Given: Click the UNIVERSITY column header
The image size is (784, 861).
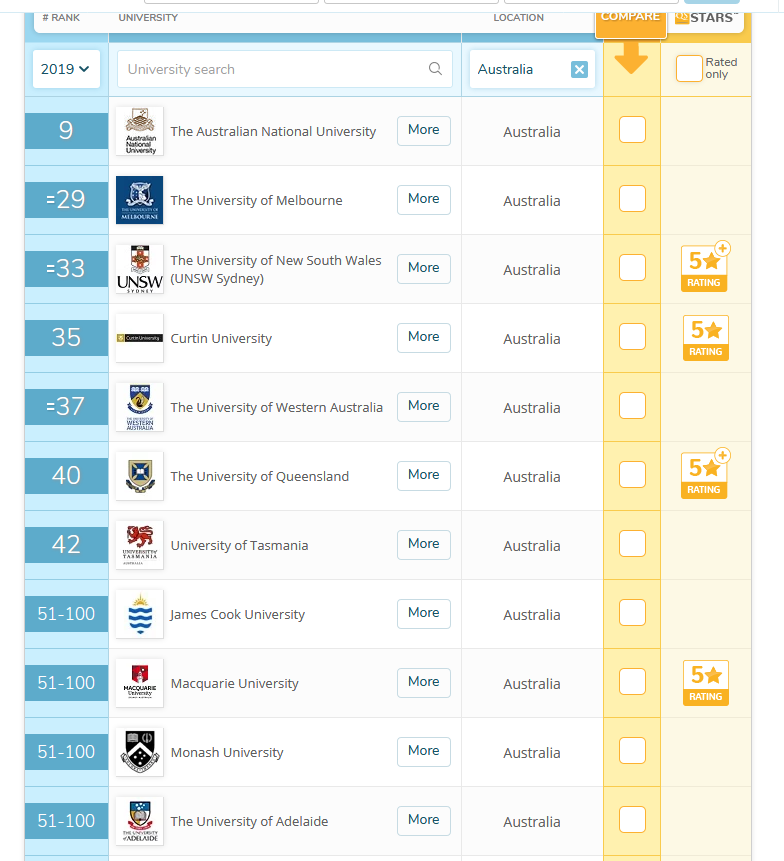Looking at the screenshot, I should coord(148,18).
